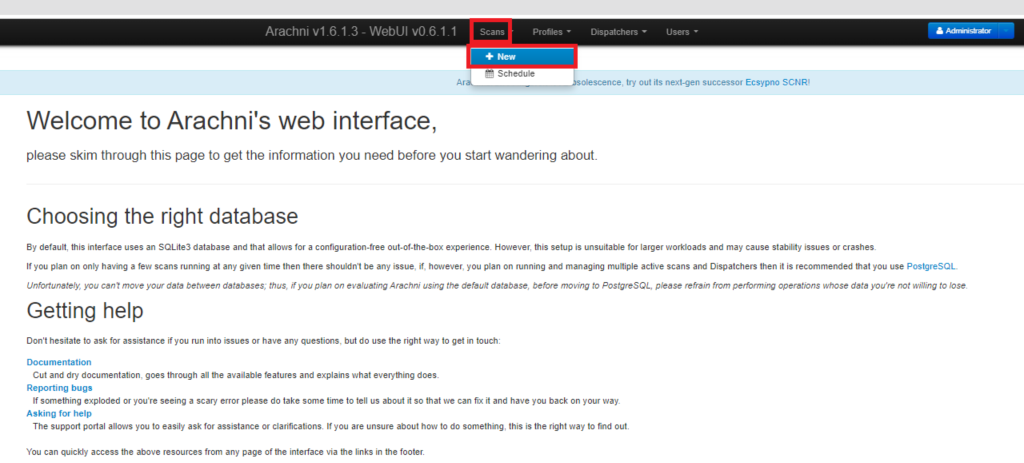Open the Dispatchers dropdown menu

tap(618, 32)
